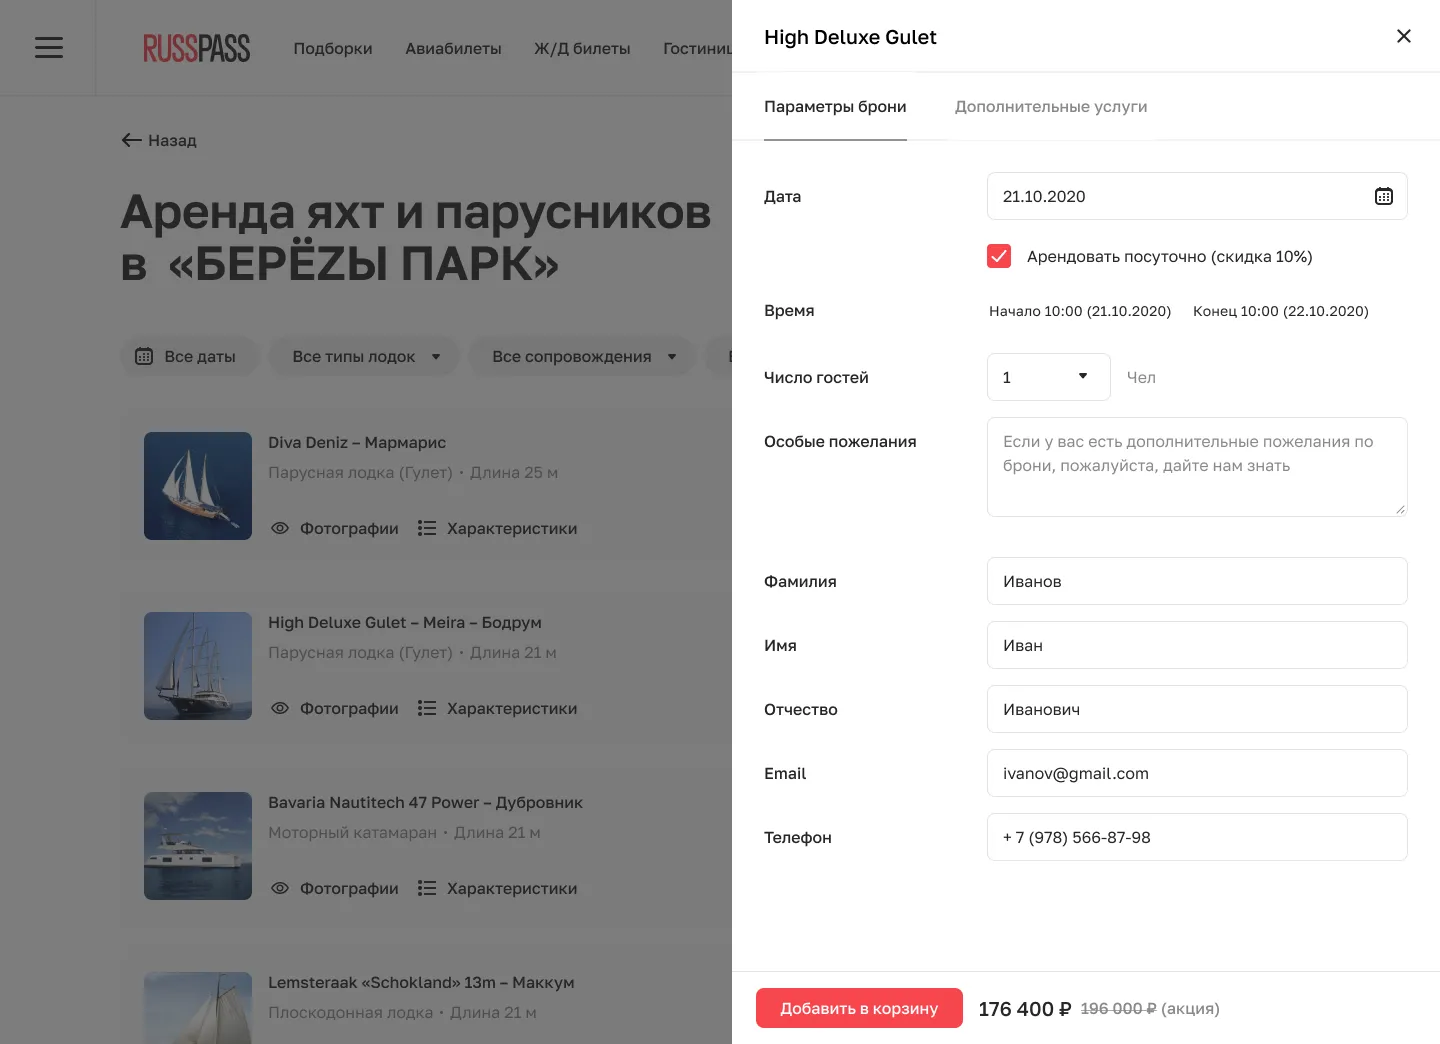Image resolution: width=1440 pixels, height=1044 pixels.
Task: Open Авиабилеты menu item
Action: 453,48
